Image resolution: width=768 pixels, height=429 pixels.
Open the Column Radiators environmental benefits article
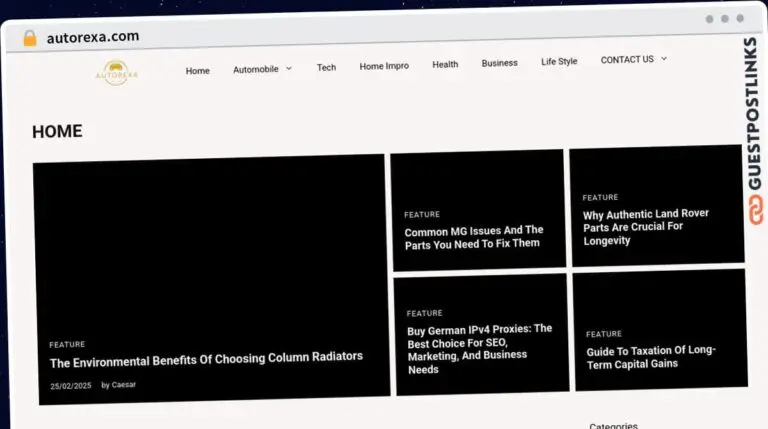click(206, 358)
